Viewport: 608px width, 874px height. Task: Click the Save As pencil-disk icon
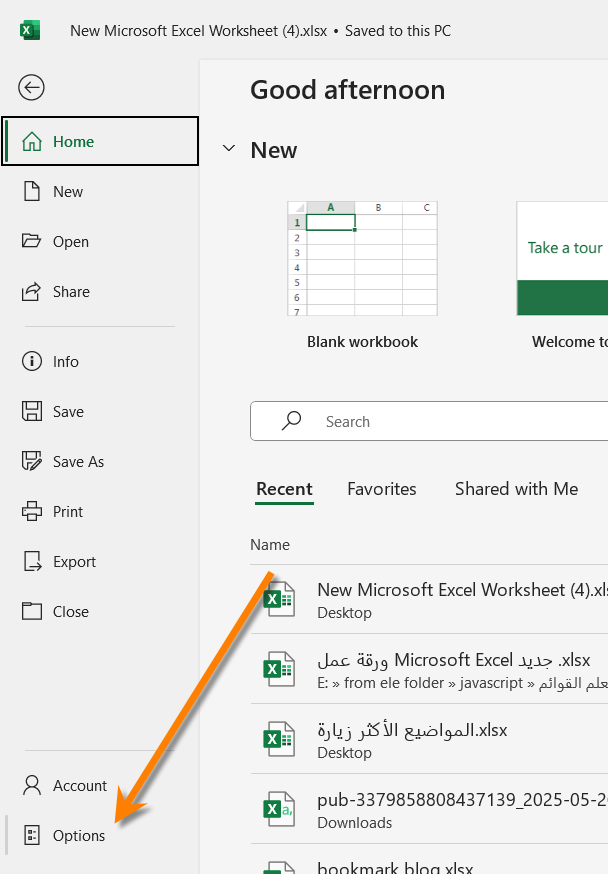click(32, 461)
